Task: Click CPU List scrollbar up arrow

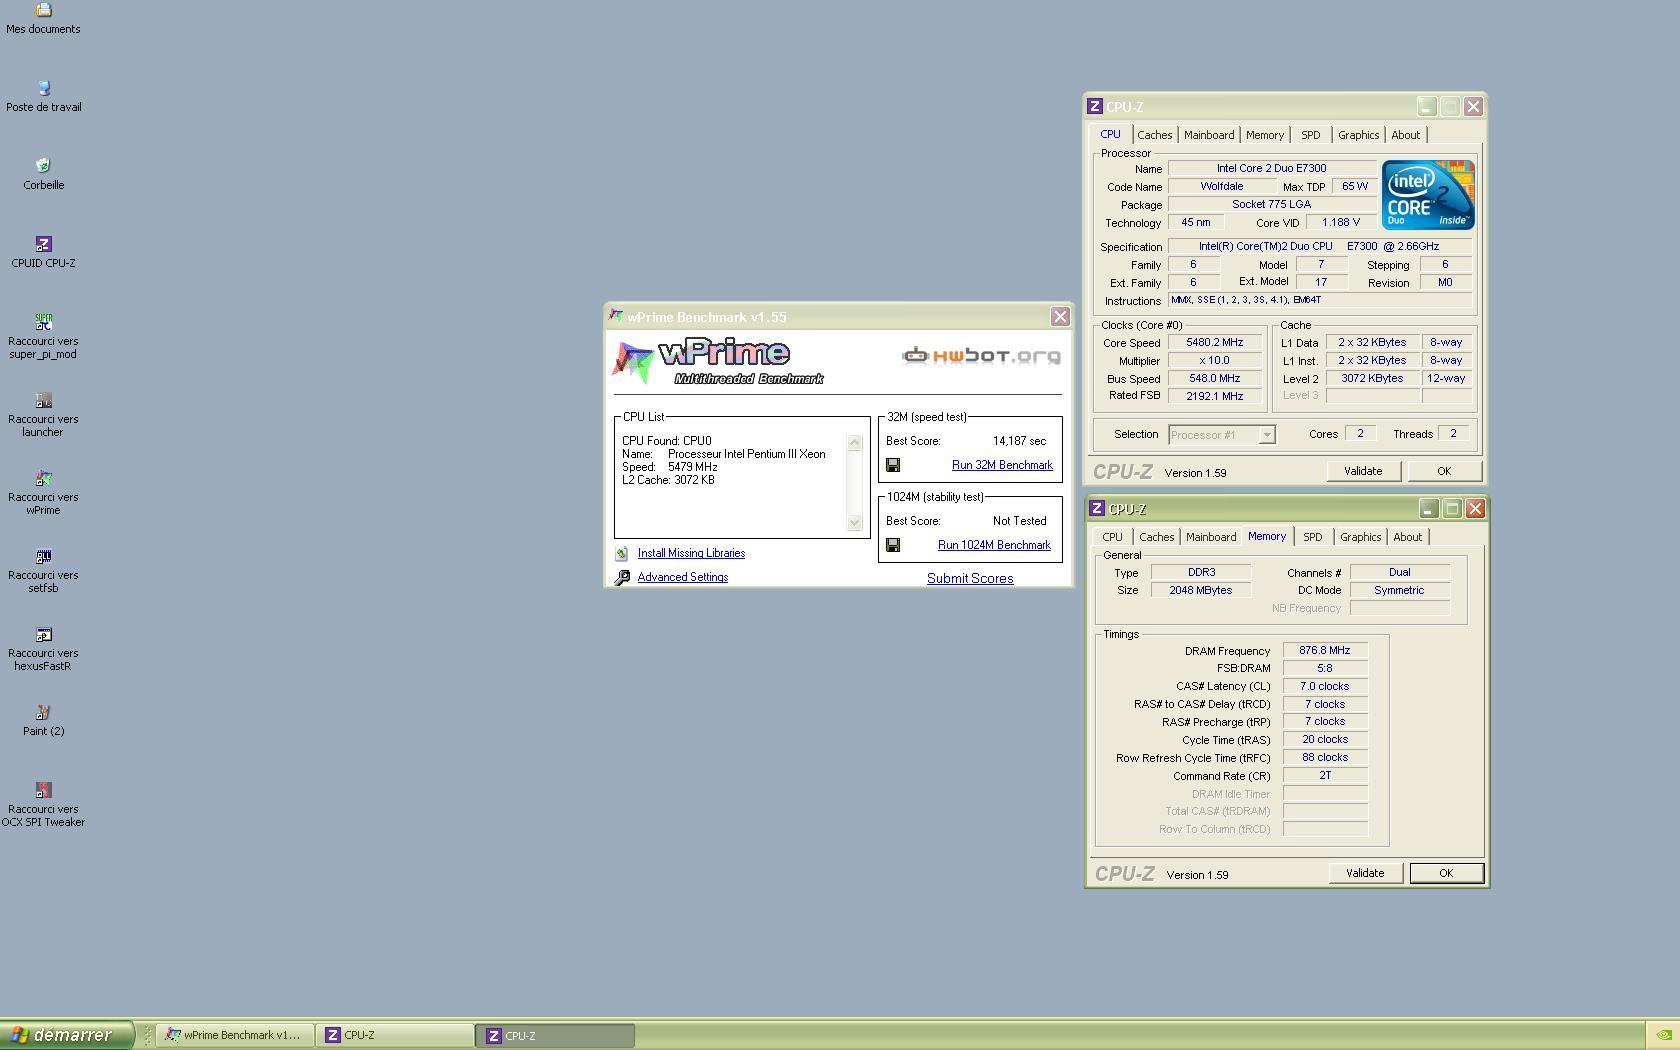Action: click(854, 443)
